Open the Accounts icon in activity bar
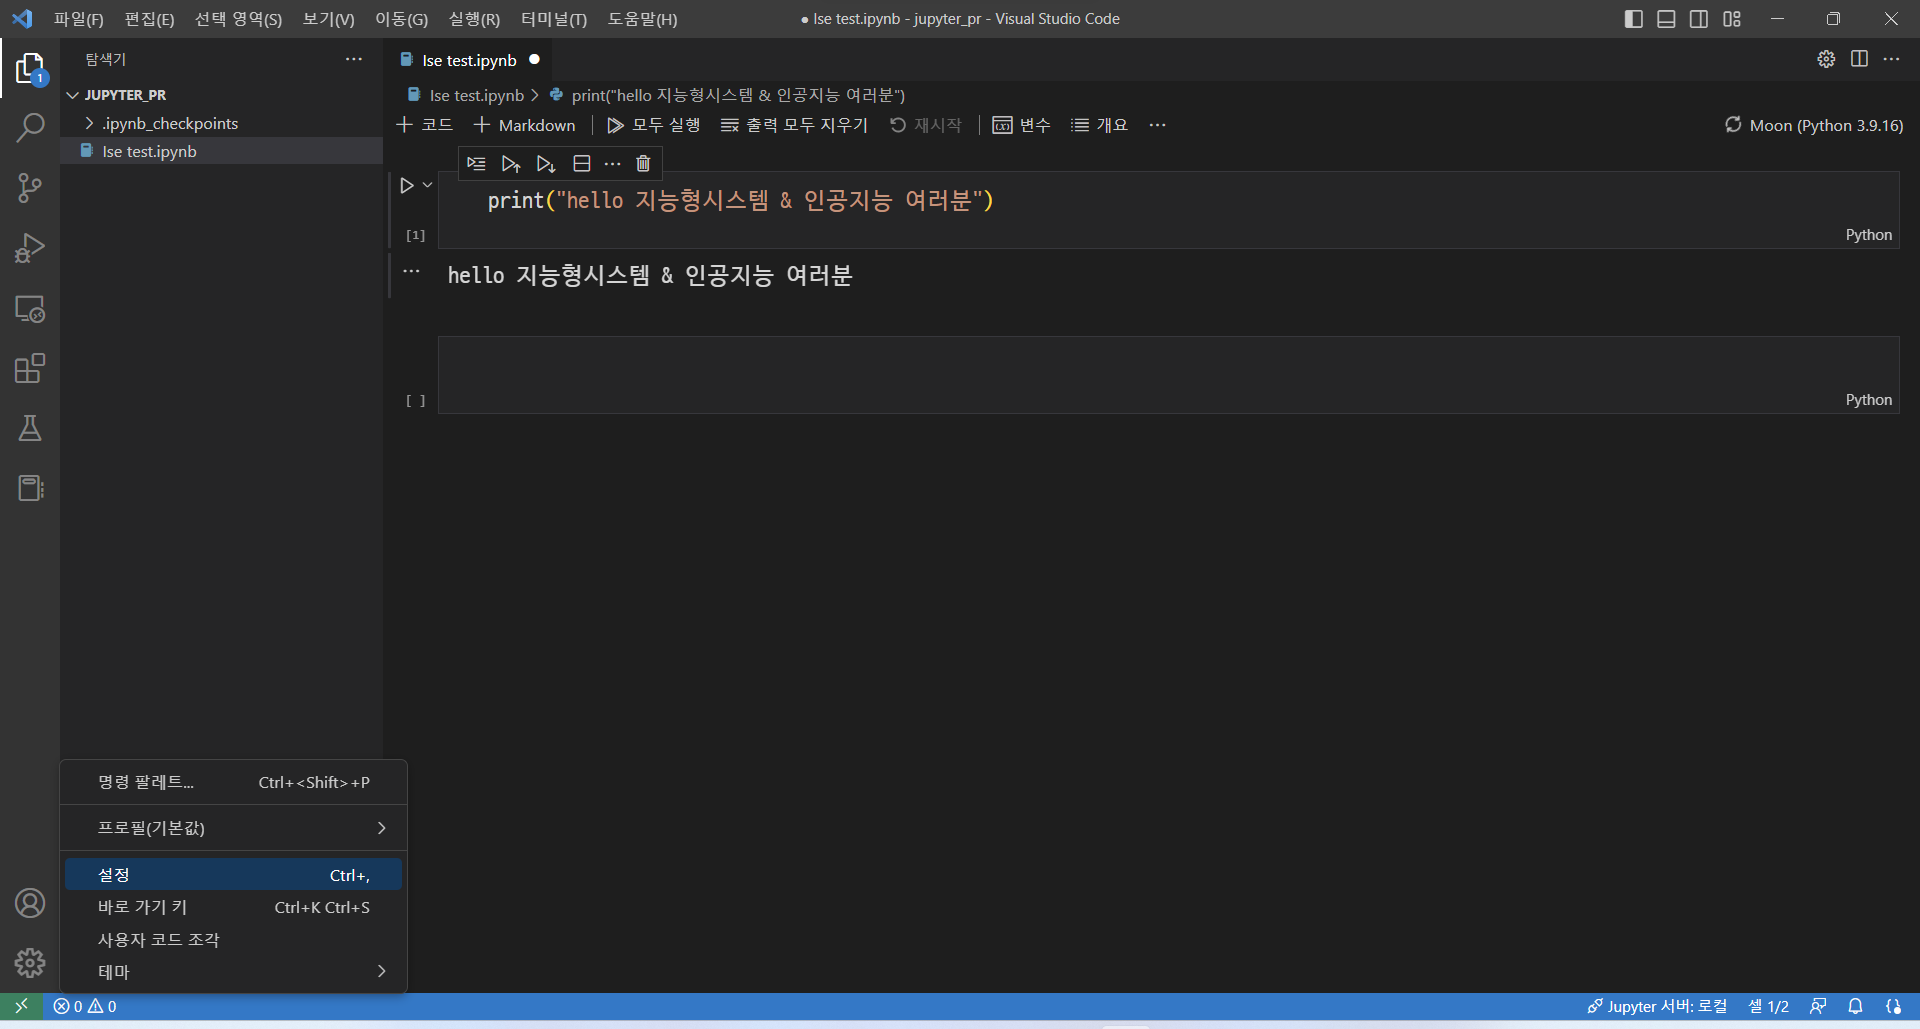 tap(30, 903)
